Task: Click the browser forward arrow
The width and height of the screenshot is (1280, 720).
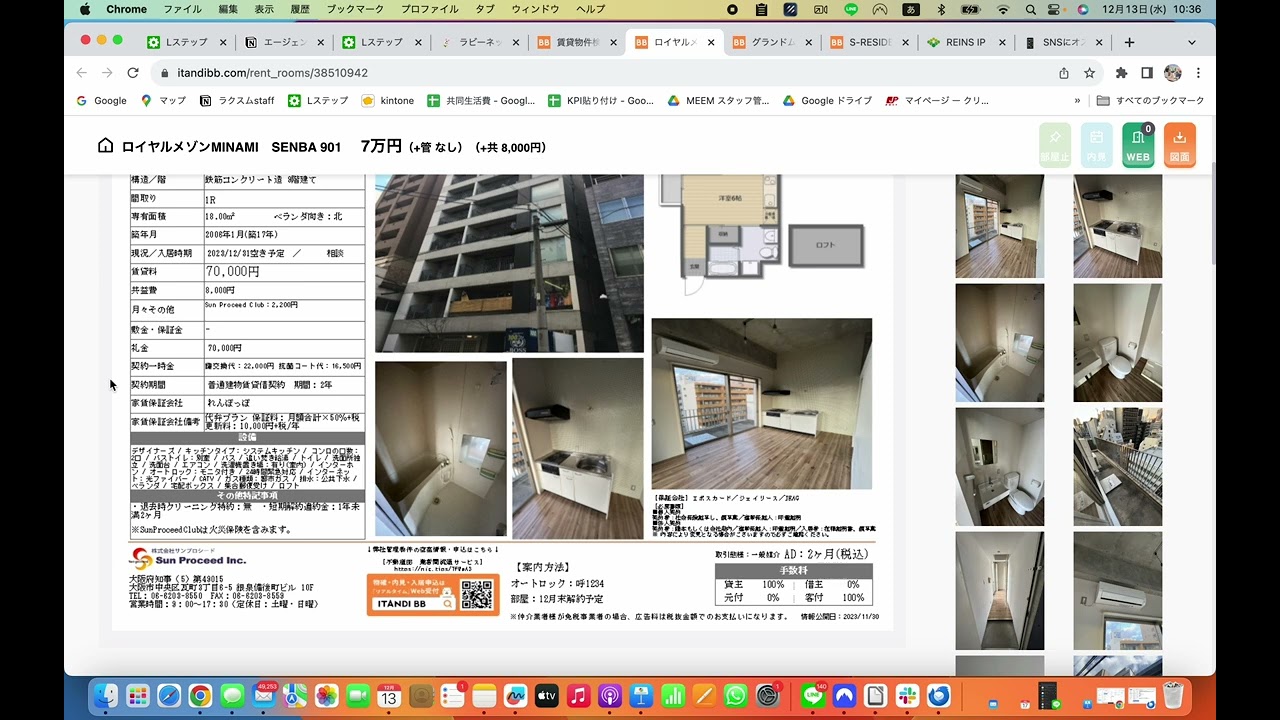Action: pos(107,73)
